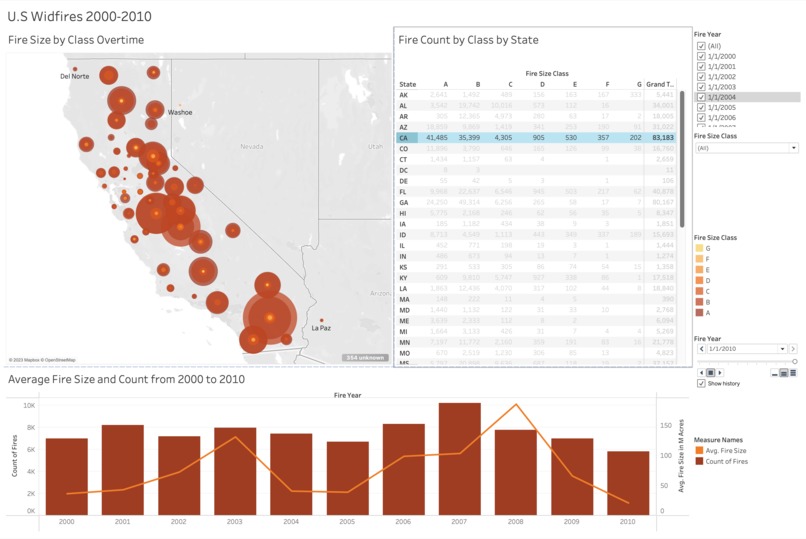Uncheck the 1/1/2000 fire year filter
The image size is (806, 539).
701,56
